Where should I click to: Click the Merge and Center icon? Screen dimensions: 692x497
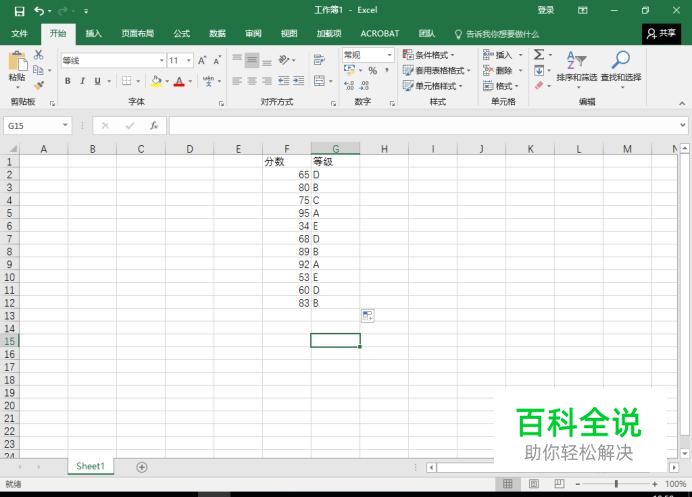[319, 81]
